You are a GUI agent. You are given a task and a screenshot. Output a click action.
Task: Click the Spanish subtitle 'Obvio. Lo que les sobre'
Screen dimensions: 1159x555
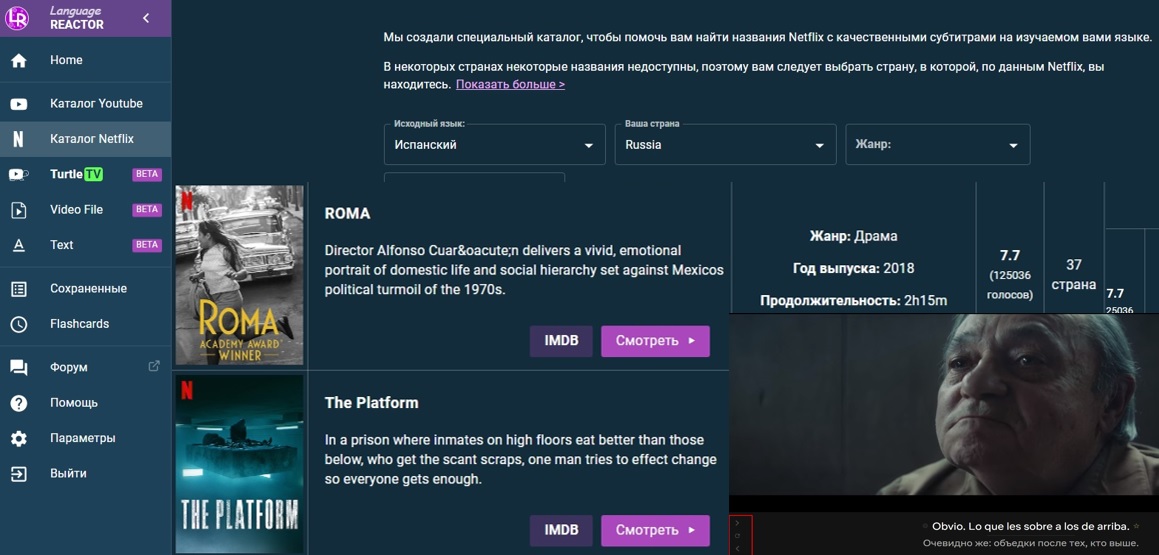(x=1030, y=526)
